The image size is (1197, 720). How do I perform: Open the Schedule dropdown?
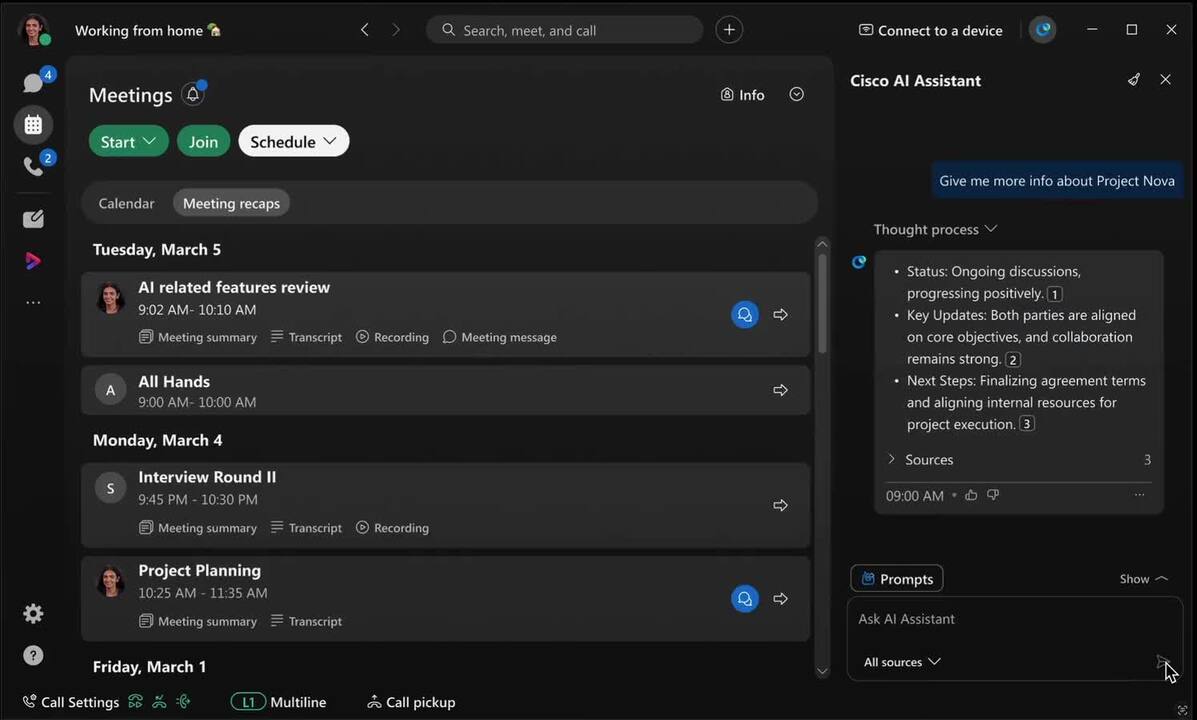[293, 142]
